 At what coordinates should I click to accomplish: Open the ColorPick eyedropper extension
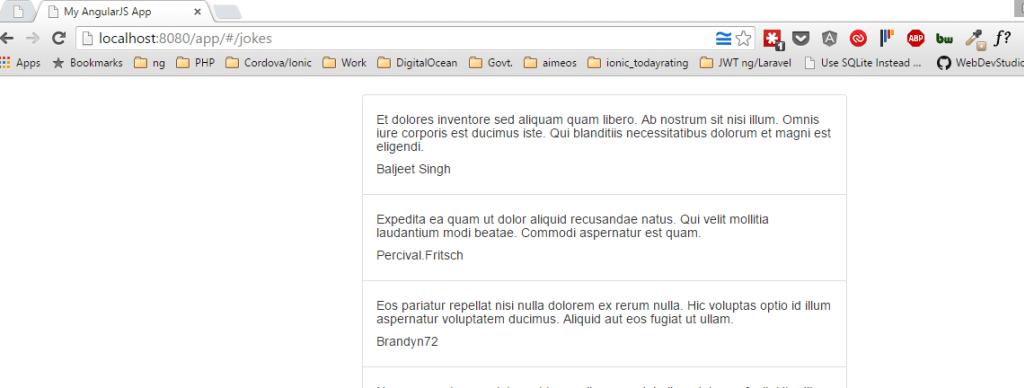tap(976, 39)
